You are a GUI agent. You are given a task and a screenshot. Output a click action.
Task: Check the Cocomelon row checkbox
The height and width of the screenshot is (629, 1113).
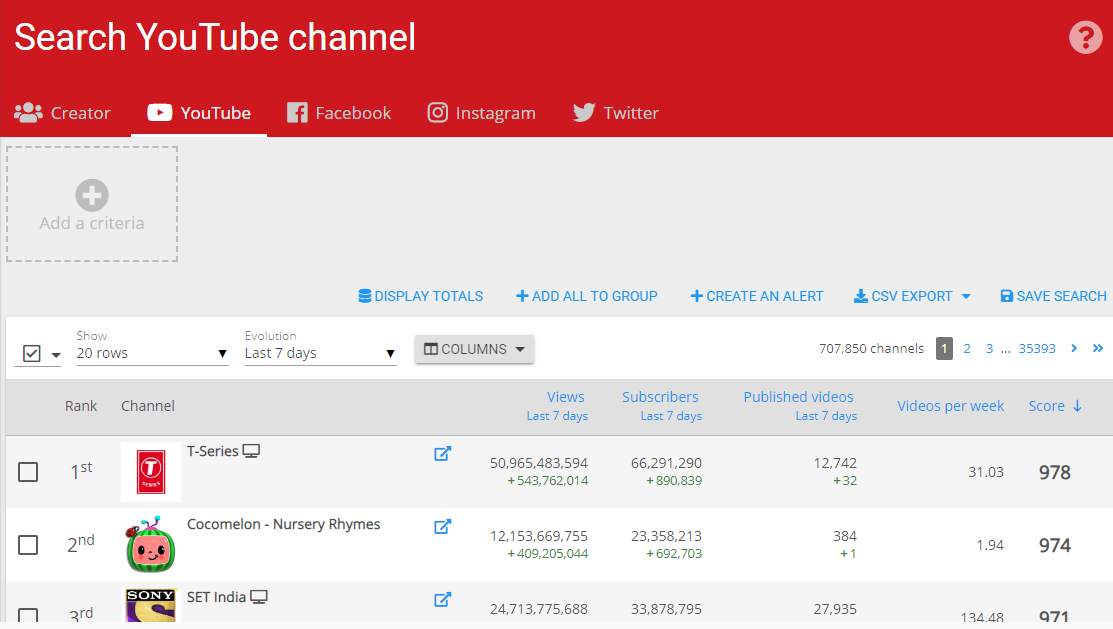28,545
